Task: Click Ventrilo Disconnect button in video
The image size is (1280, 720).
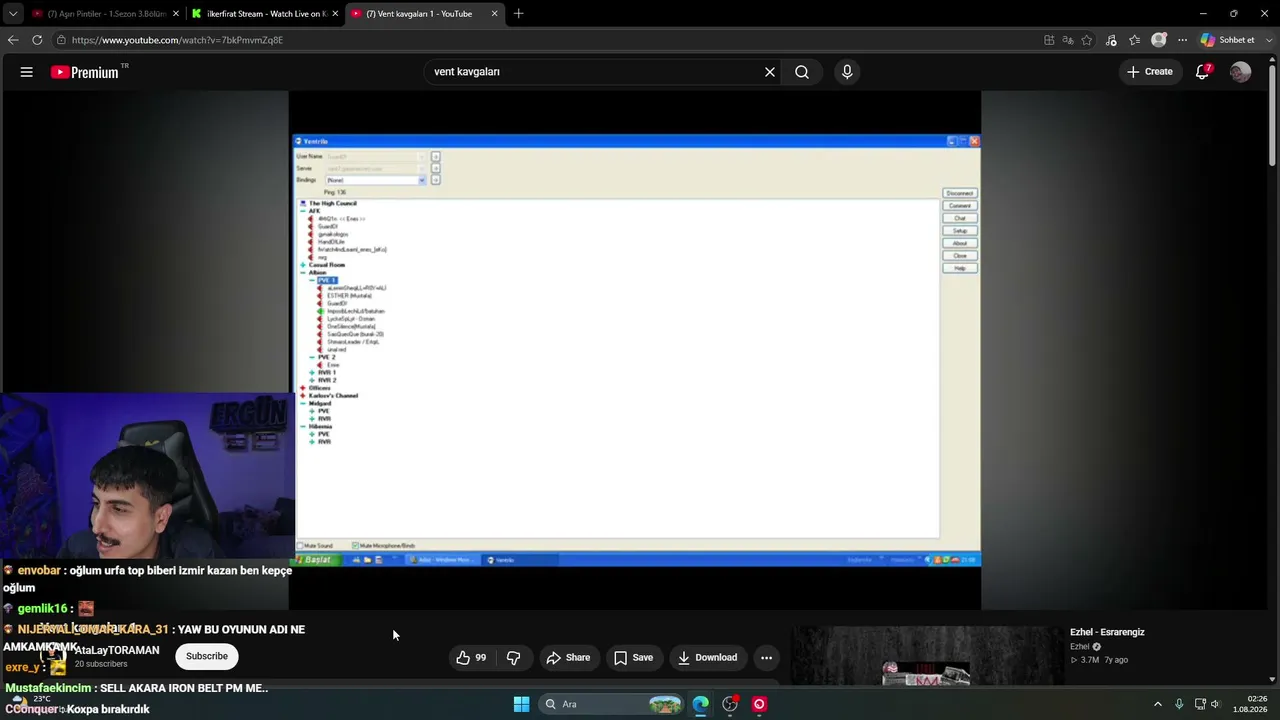Action: (959, 193)
